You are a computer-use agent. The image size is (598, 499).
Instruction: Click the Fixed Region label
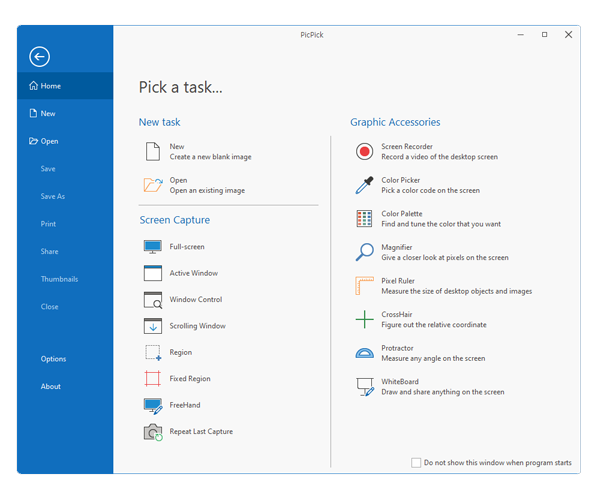tap(190, 378)
